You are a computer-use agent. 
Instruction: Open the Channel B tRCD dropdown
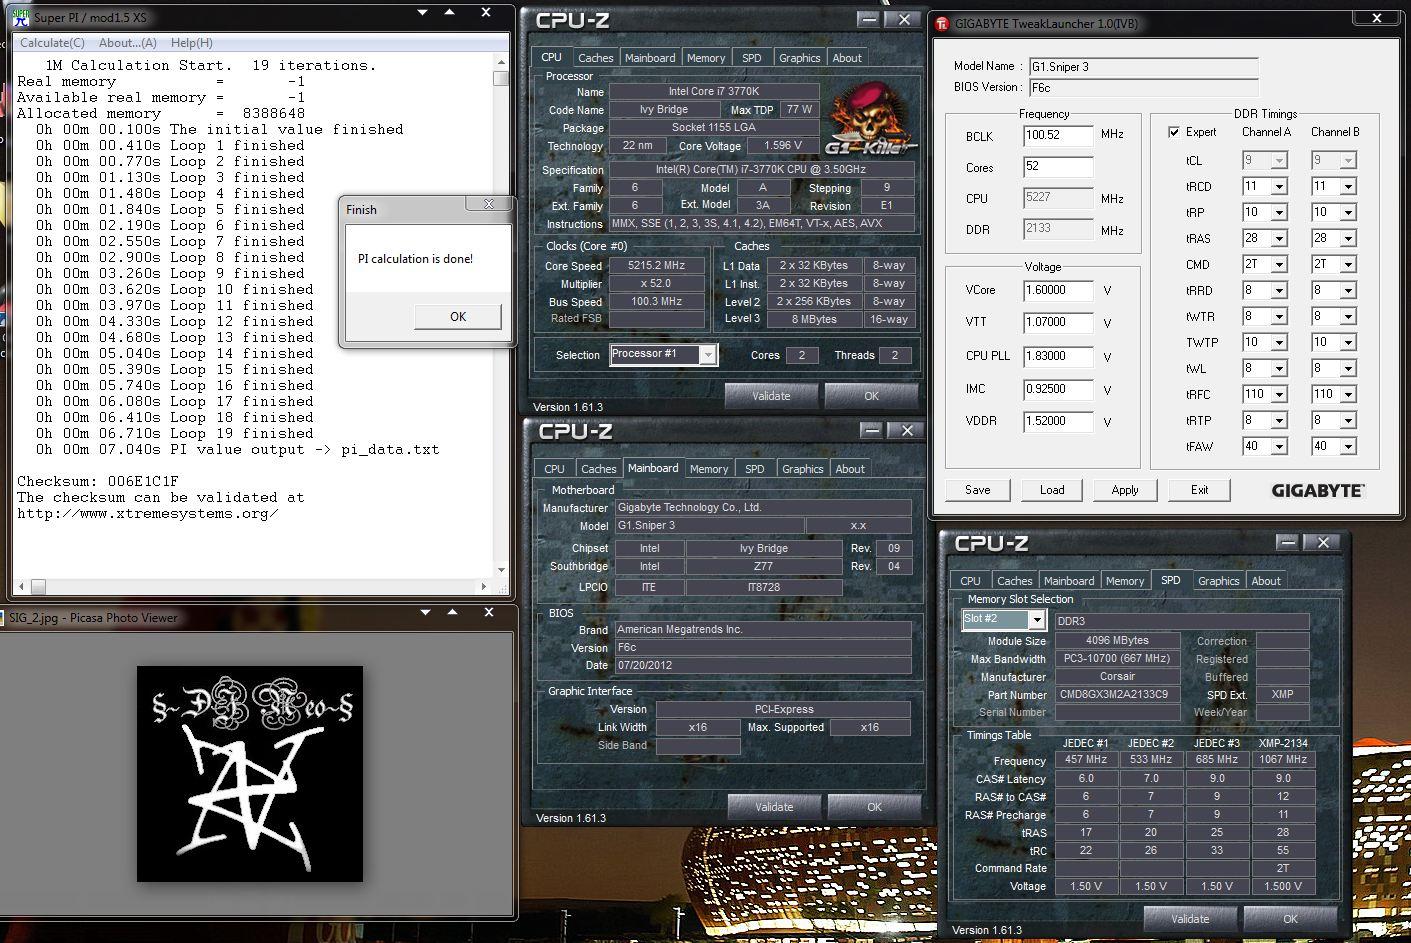[x=1348, y=187]
